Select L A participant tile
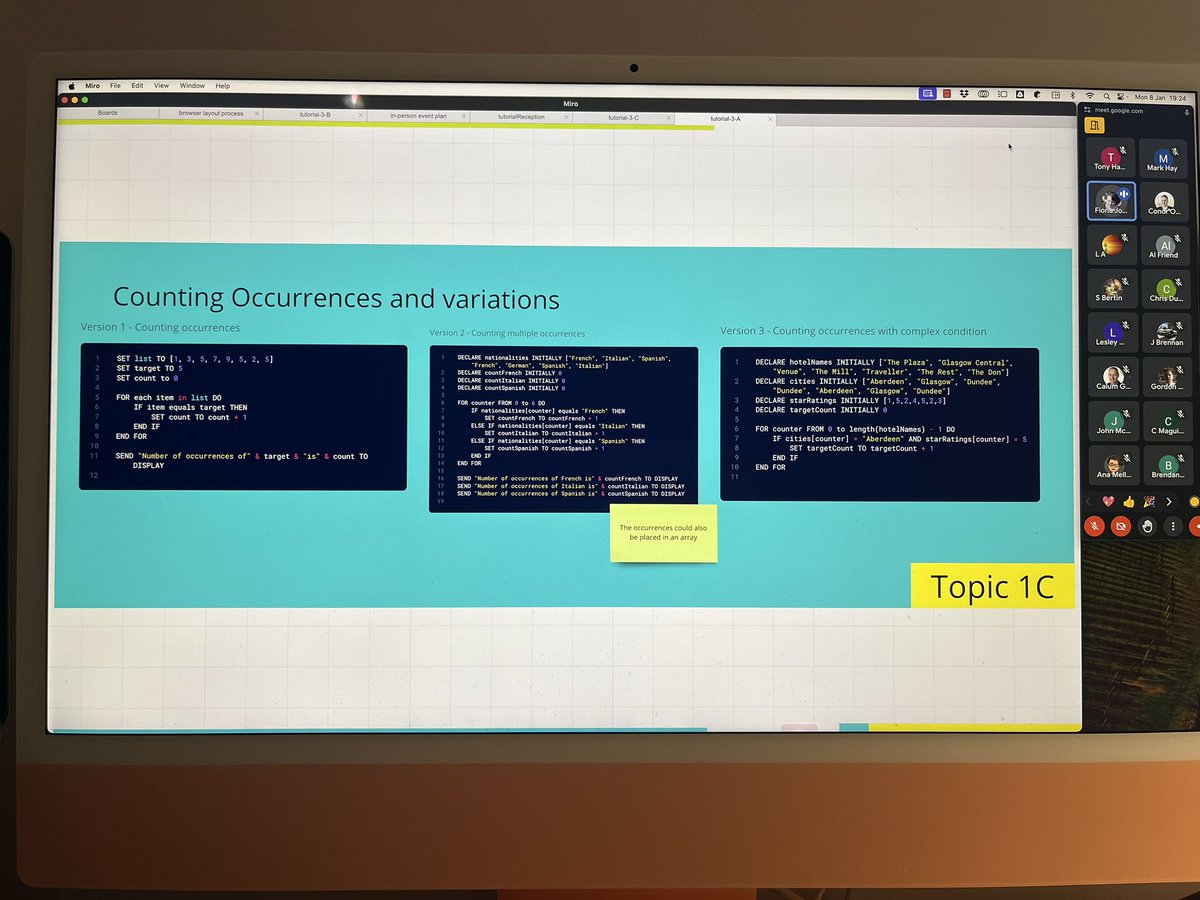 pos(1110,244)
